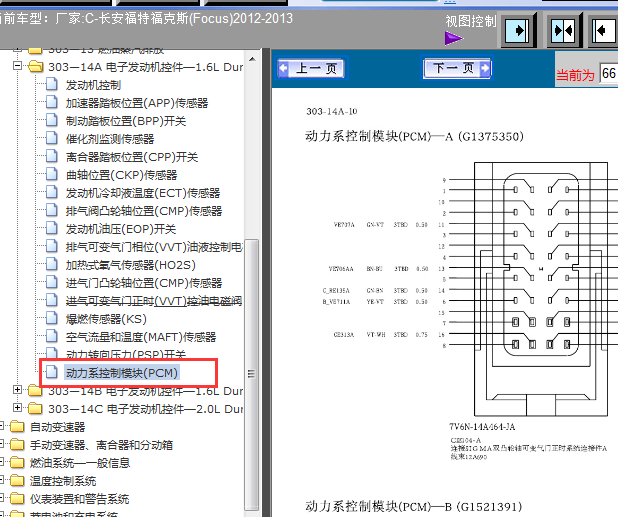Open 发动机冷却液温度(ECT)传感器 page
Screen dimensions: 618x517
pyautogui.click(x=143, y=193)
